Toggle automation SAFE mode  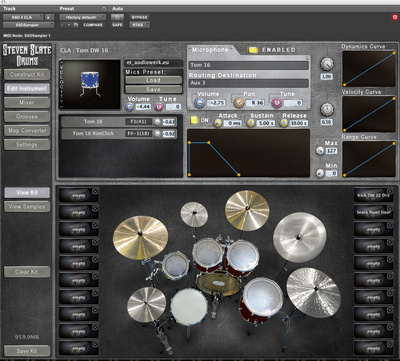click(x=117, y=25)
